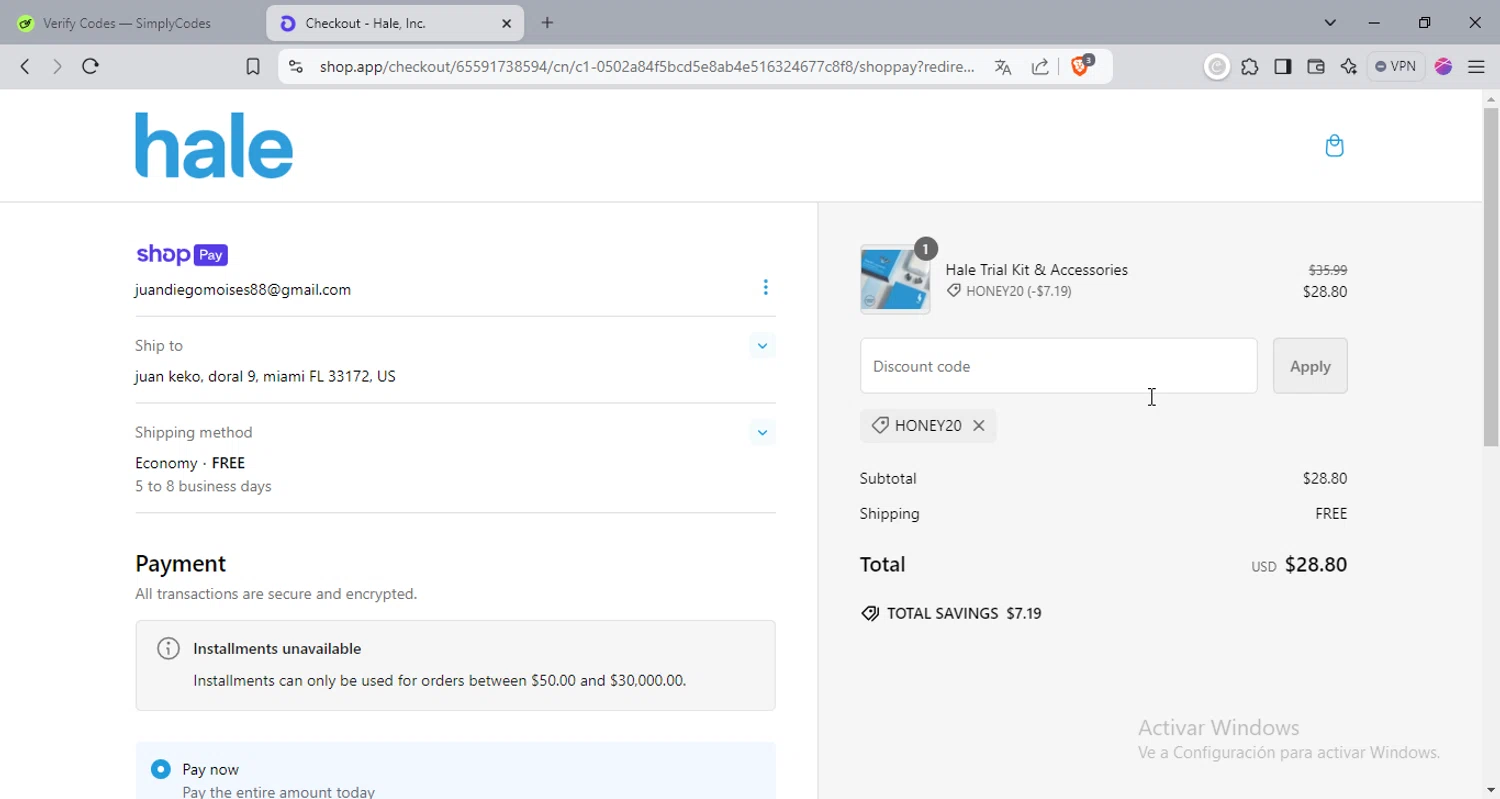1500x799 pixels.
Task: Open the tab search dropdown arrow
Action: (x=1330, y=23)
